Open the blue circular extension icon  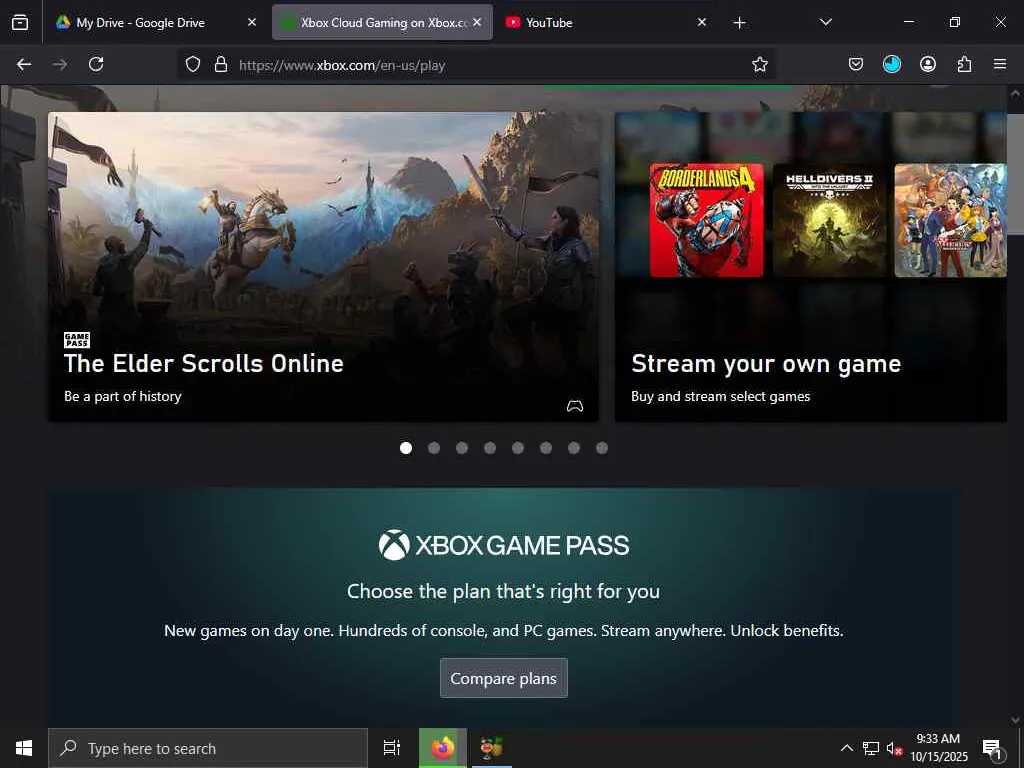click(x=891, y=64)
